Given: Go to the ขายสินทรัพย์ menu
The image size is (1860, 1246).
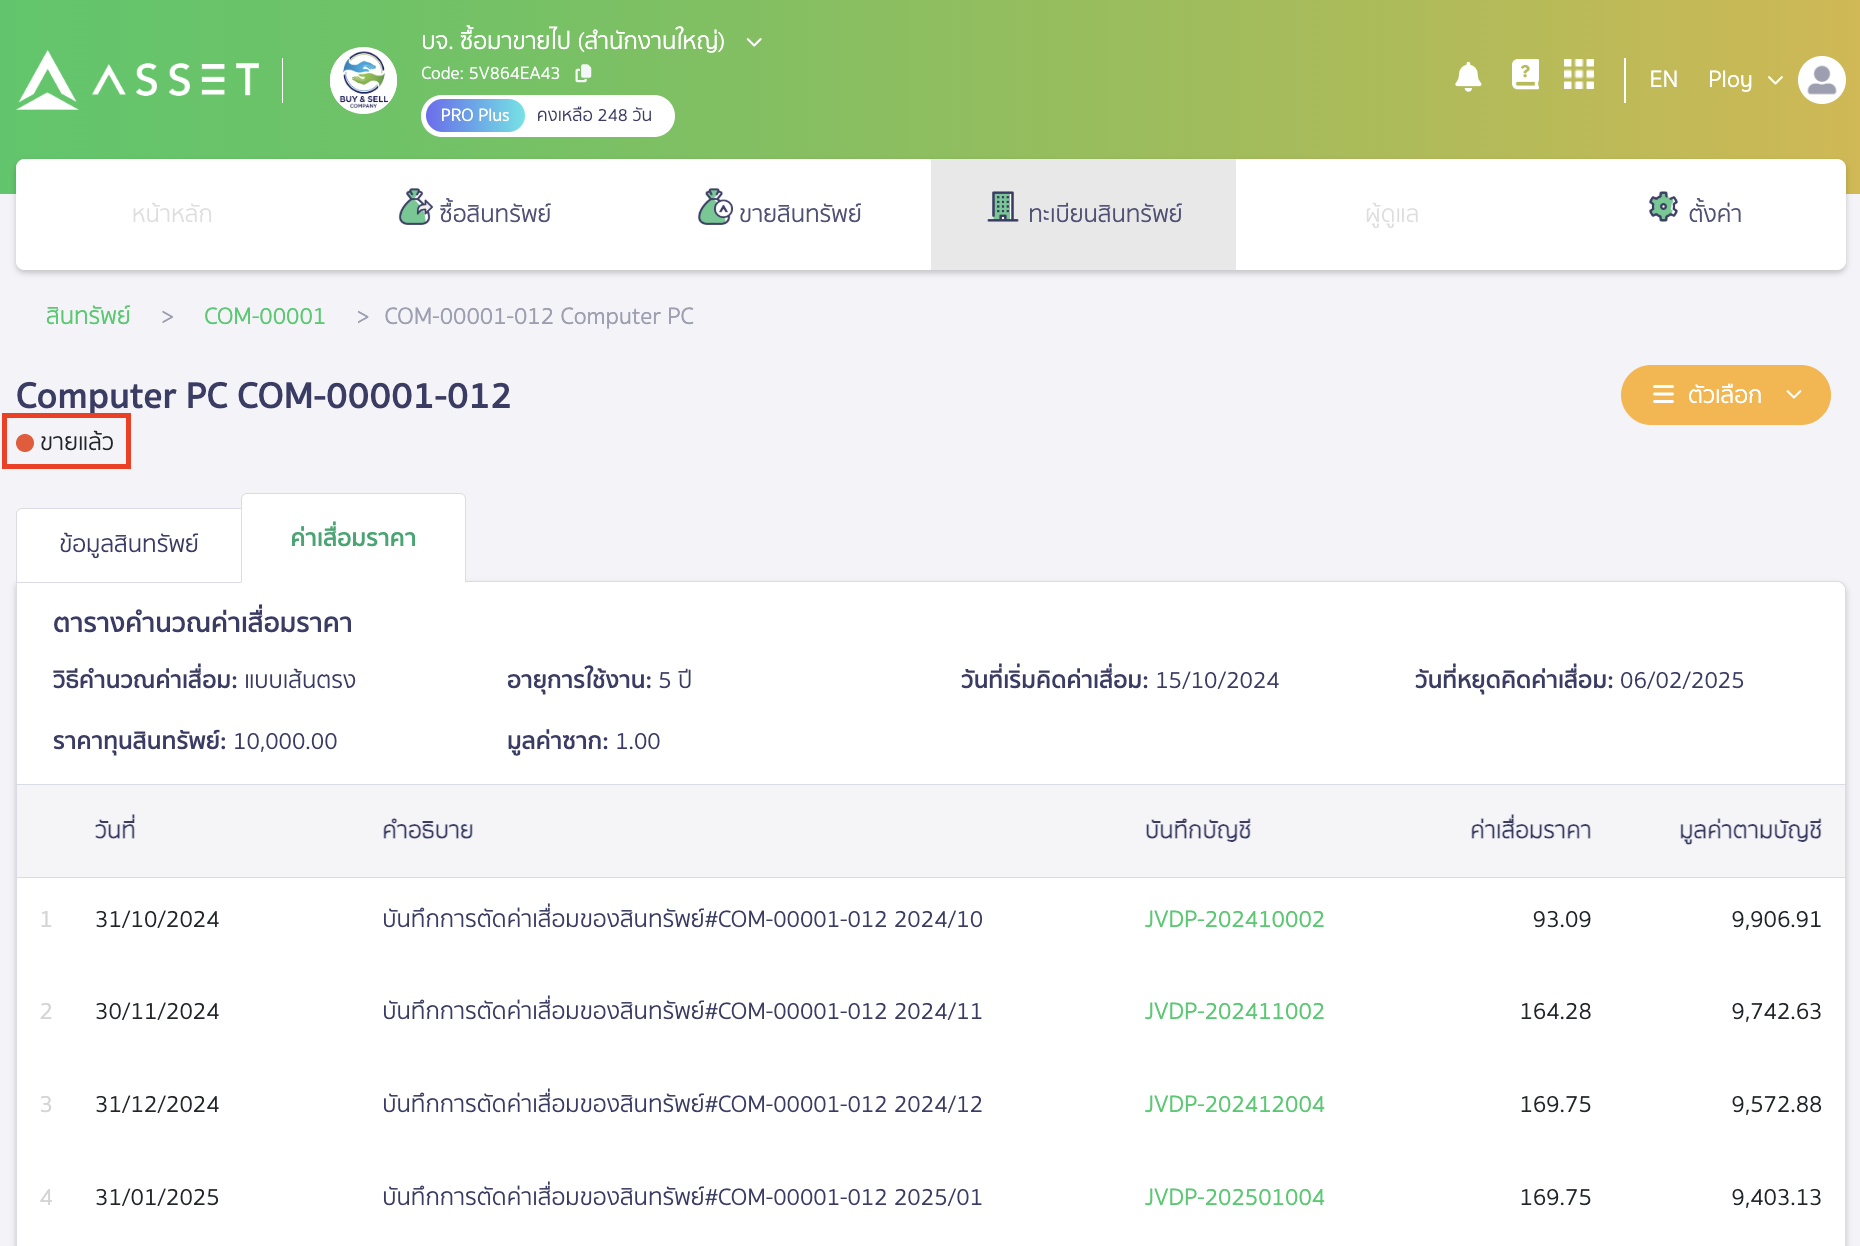Looking at the screenshot, I should (780, 212).
